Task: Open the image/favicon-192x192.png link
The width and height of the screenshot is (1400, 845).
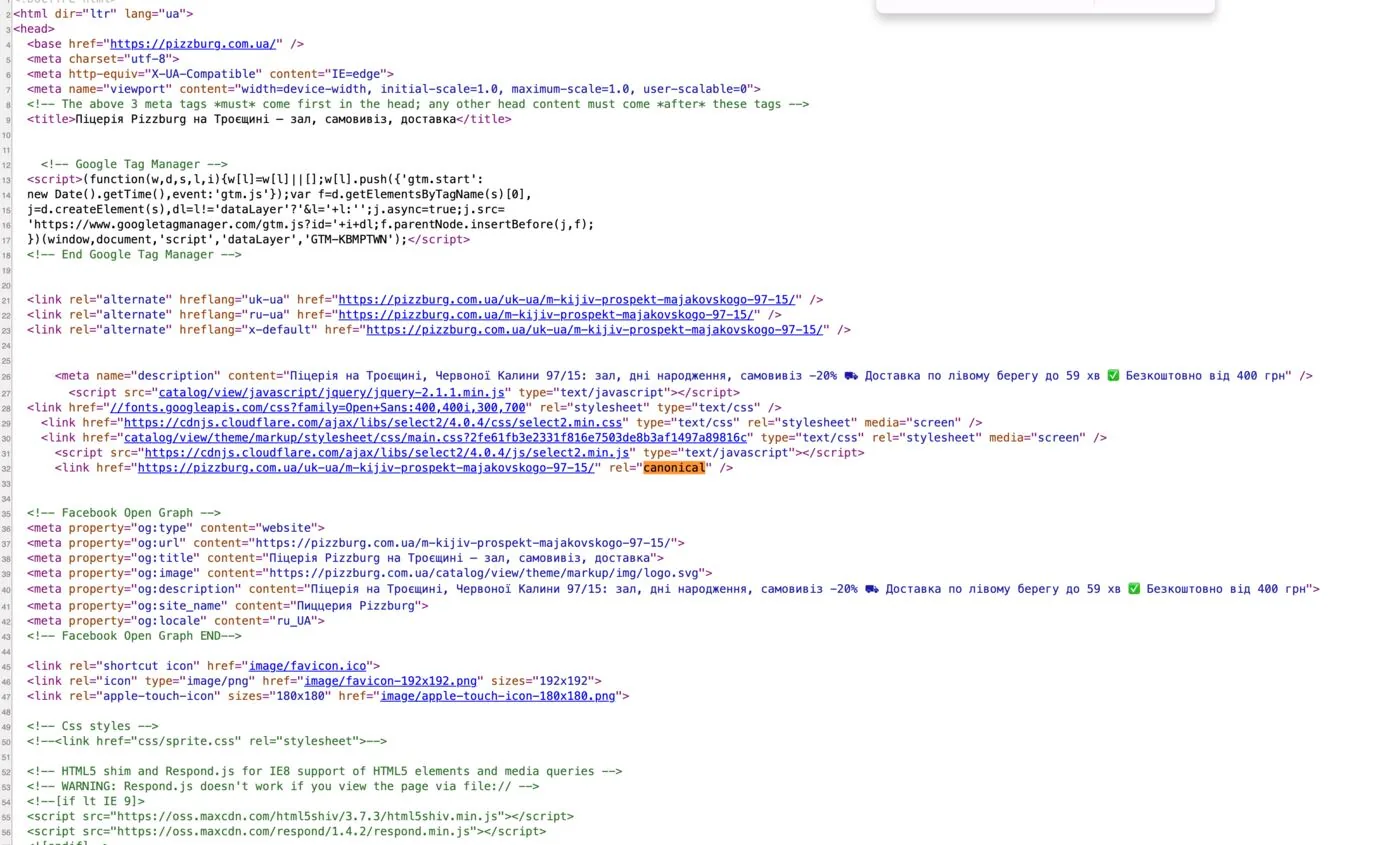Action: click(391, 681)
